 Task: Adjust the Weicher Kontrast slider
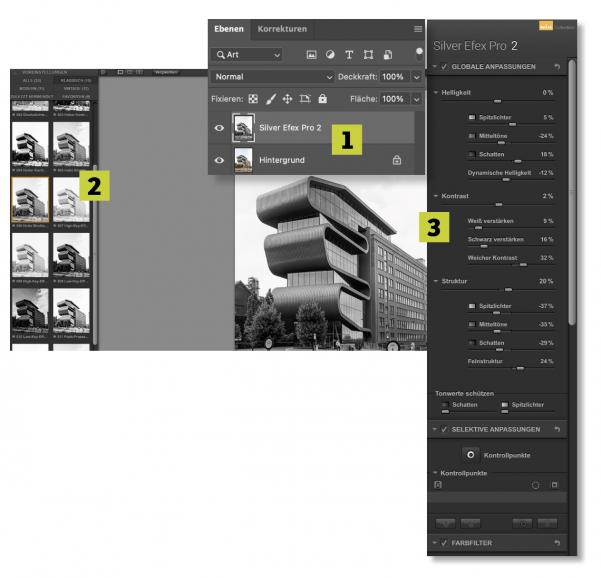point(511,265)
